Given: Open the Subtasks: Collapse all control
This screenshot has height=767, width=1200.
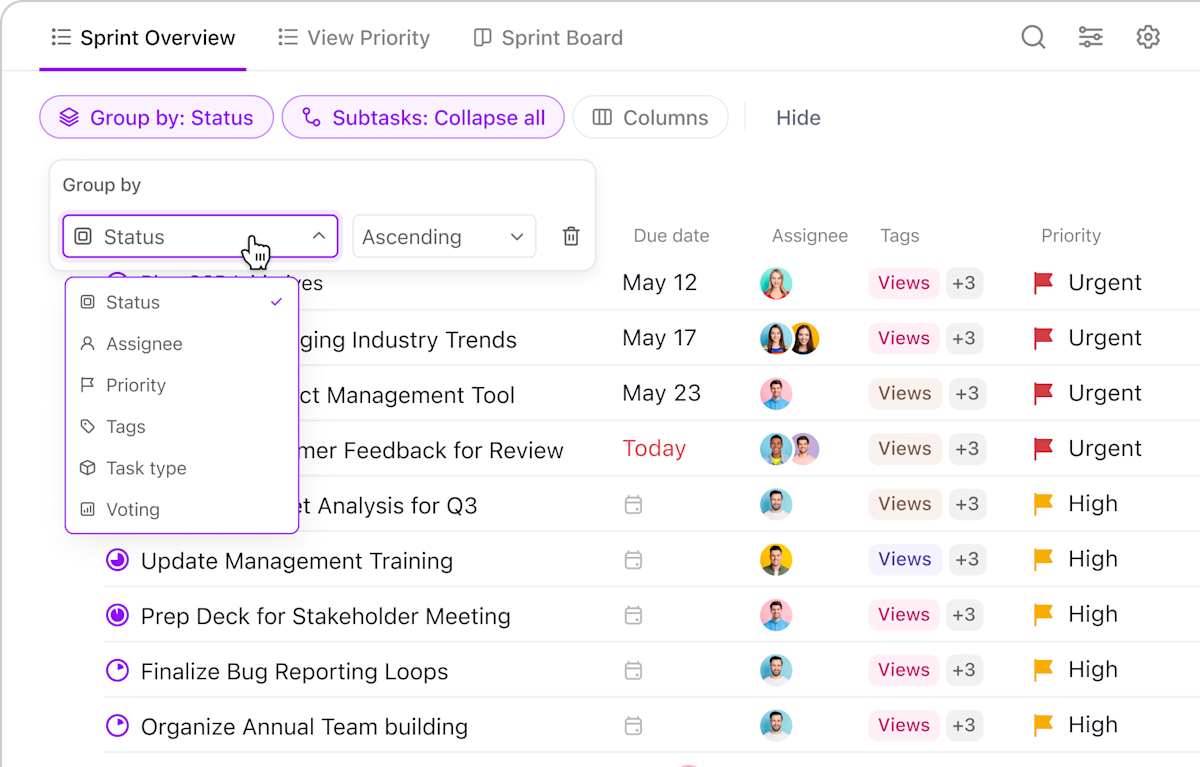Looking at the screenshot, I should click(422, 117).
